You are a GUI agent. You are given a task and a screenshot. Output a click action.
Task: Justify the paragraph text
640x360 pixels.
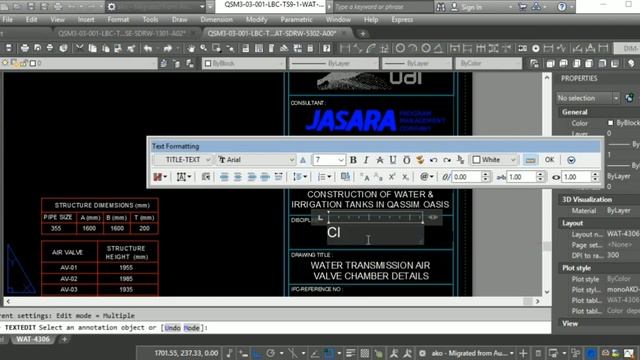pos(265,177)
